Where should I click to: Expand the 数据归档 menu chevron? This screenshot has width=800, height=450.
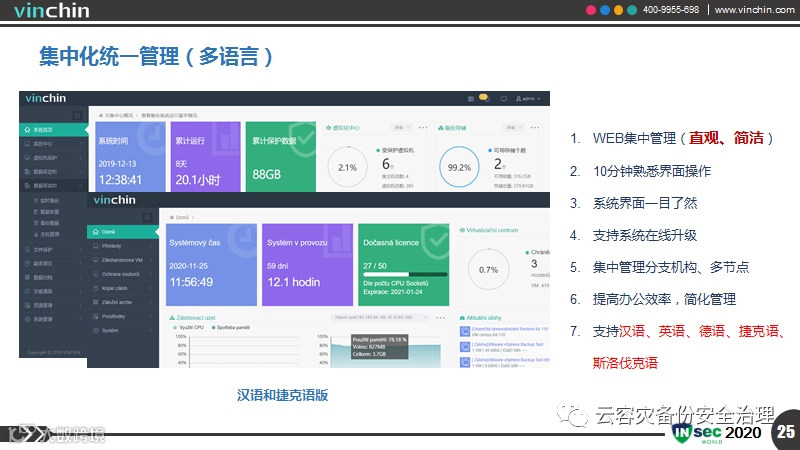(81, 277)
